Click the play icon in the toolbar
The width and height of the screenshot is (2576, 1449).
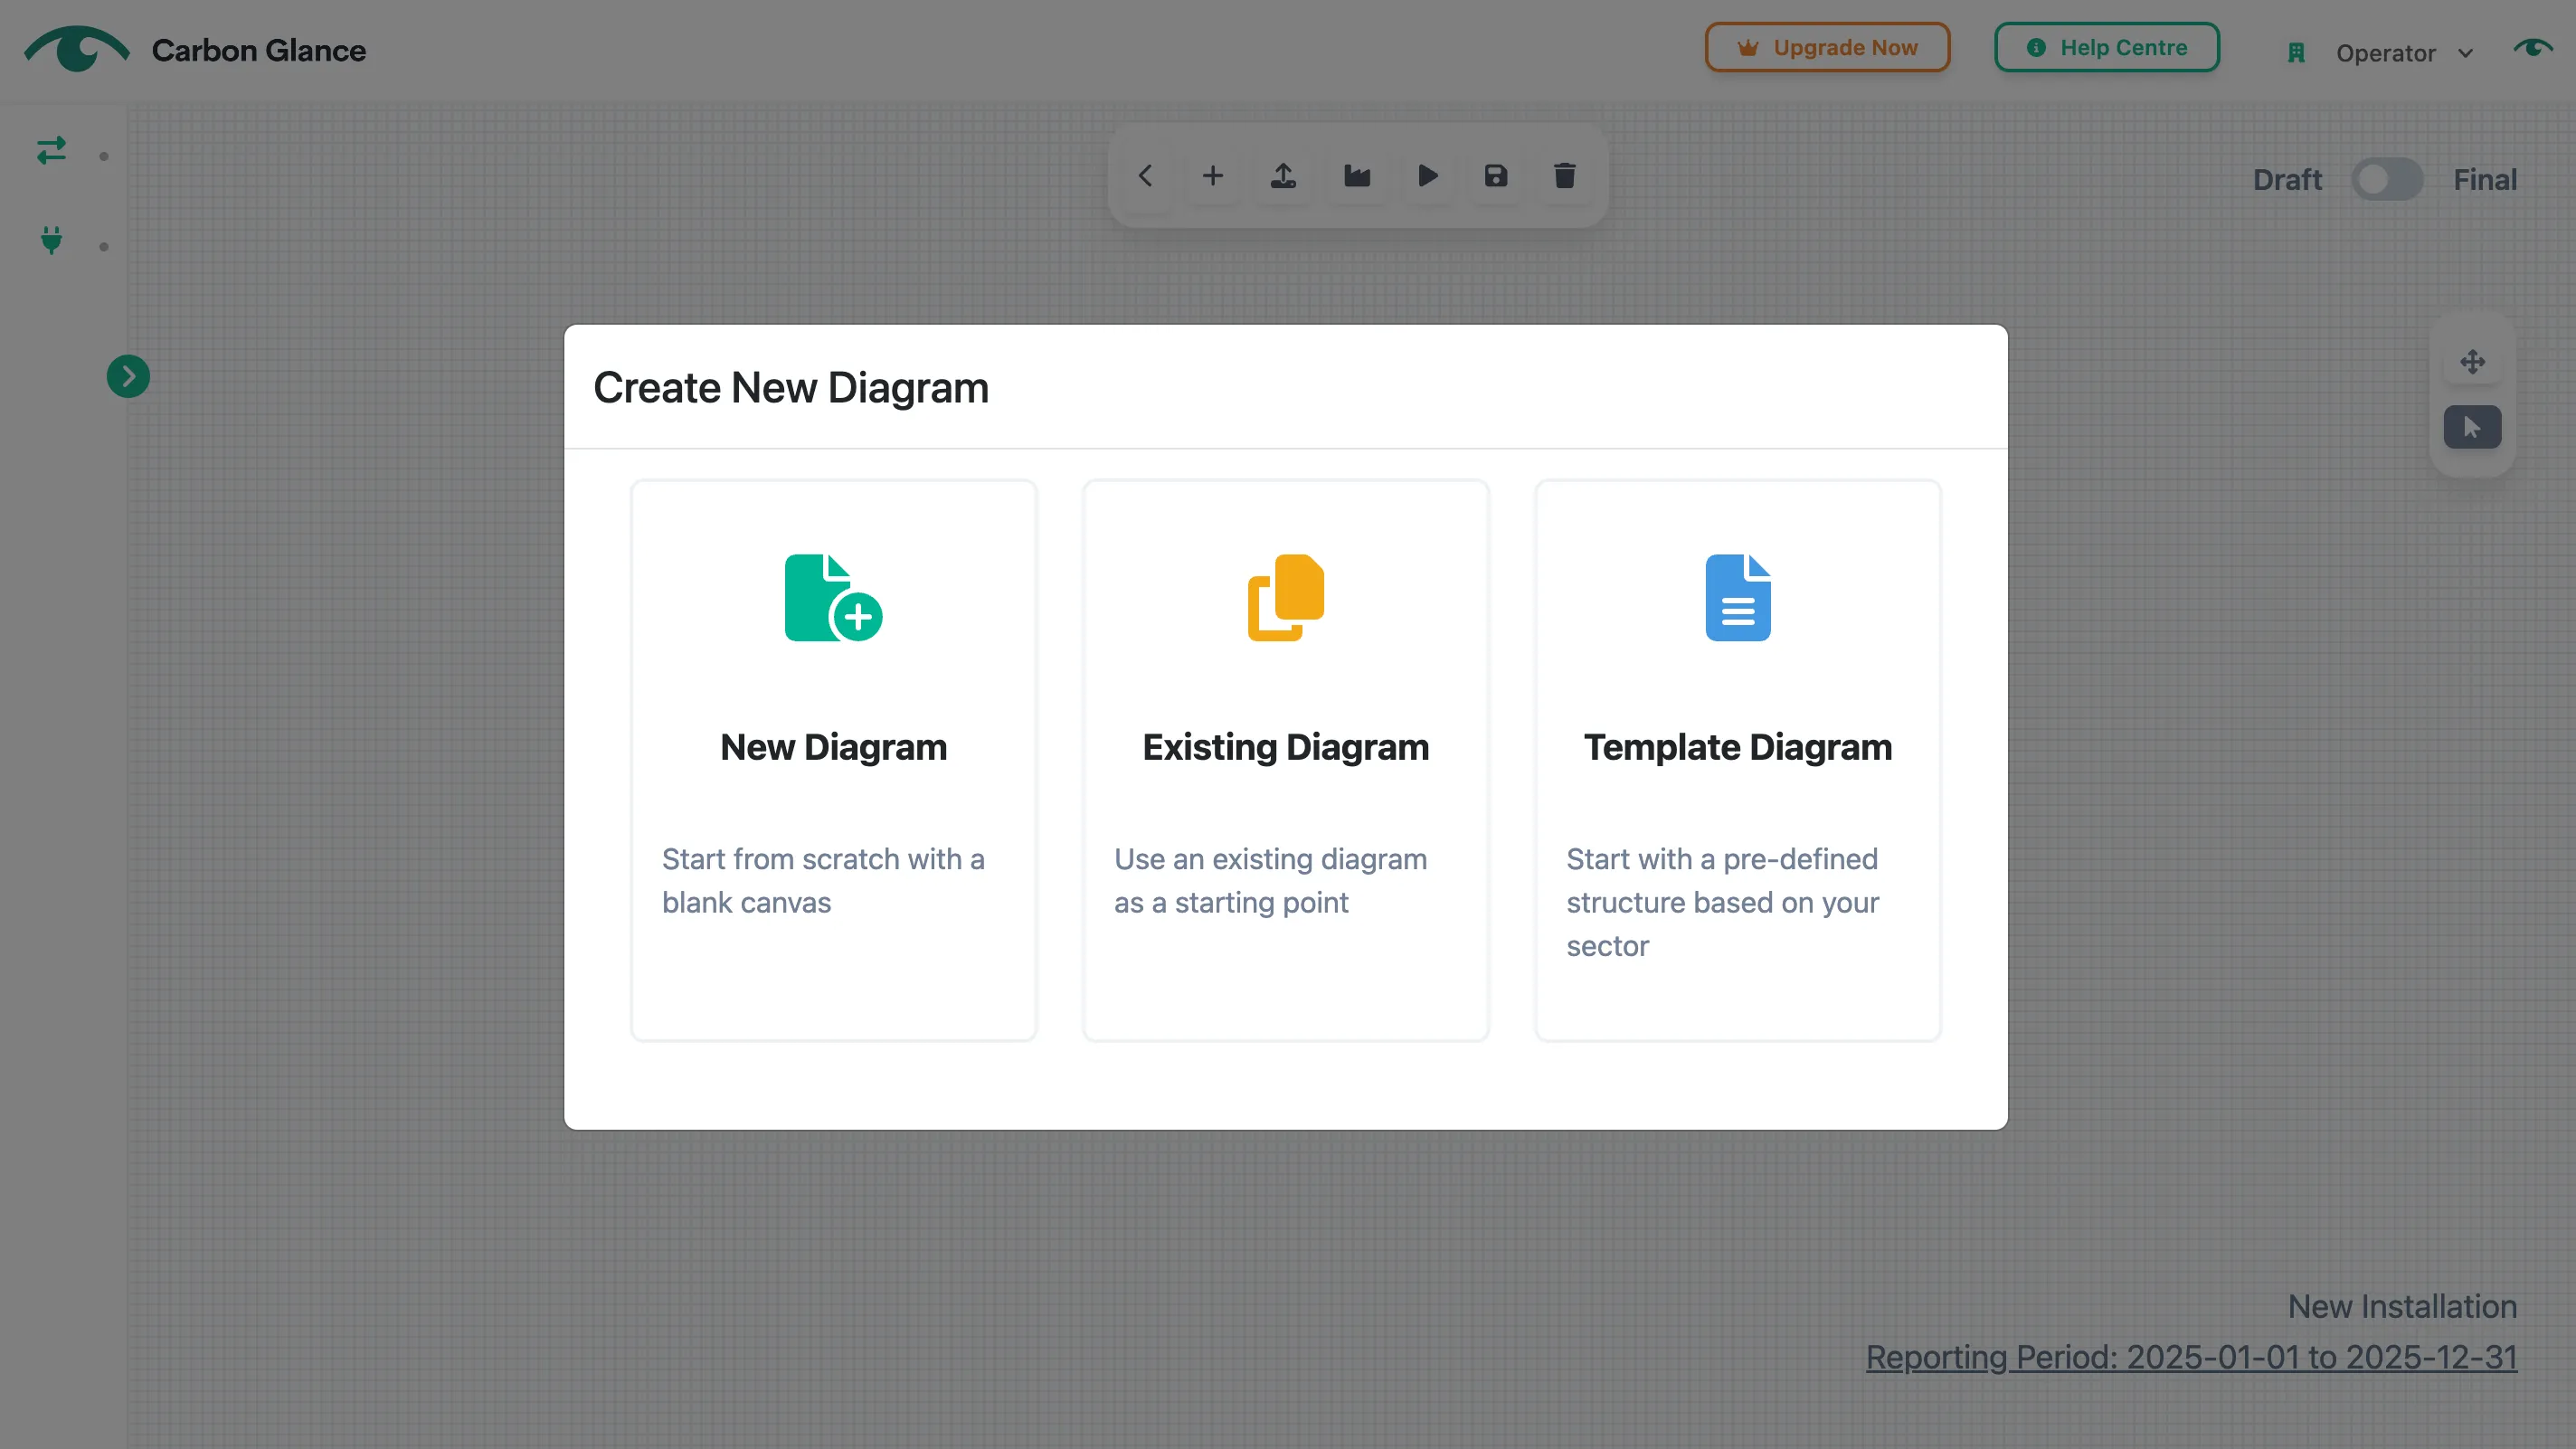click(1428, 176)
